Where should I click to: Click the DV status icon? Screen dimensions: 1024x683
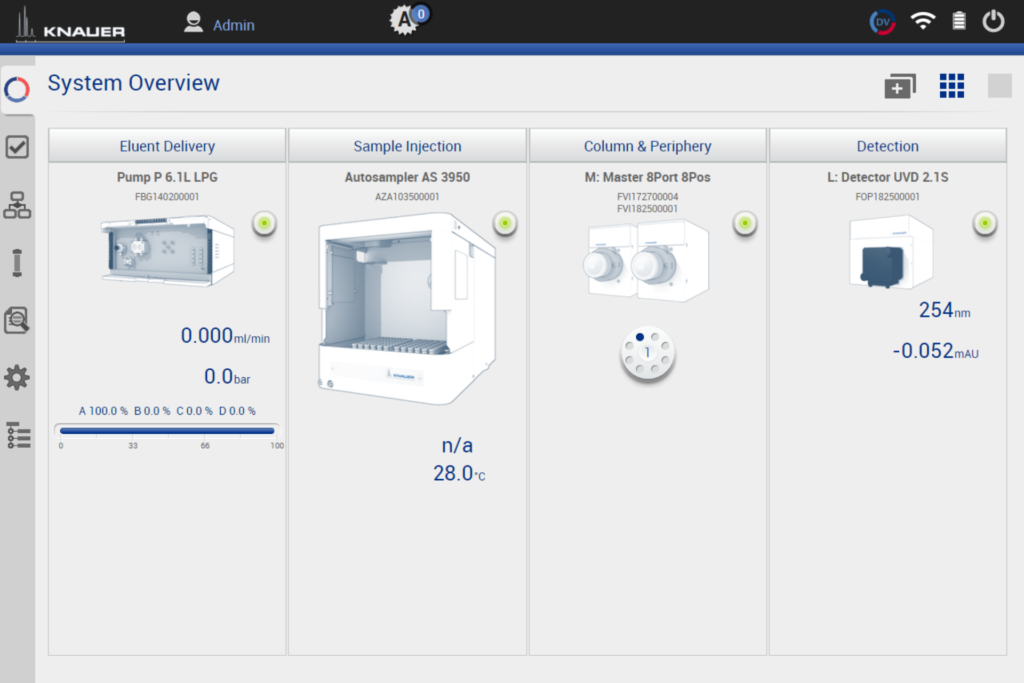point(882,22)
